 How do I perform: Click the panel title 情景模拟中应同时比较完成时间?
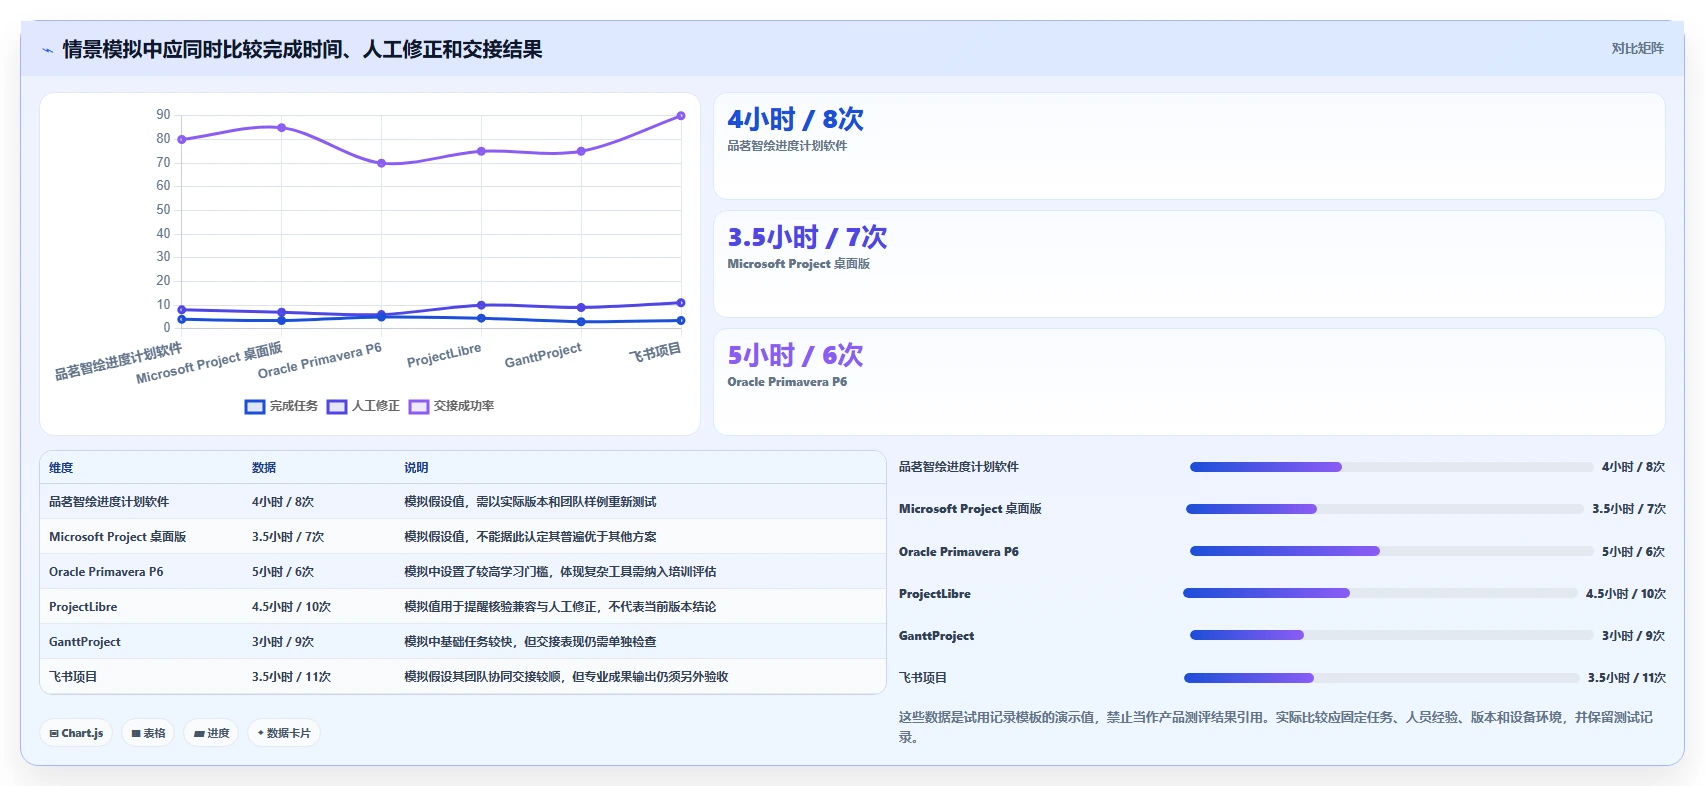coord(302,49)
